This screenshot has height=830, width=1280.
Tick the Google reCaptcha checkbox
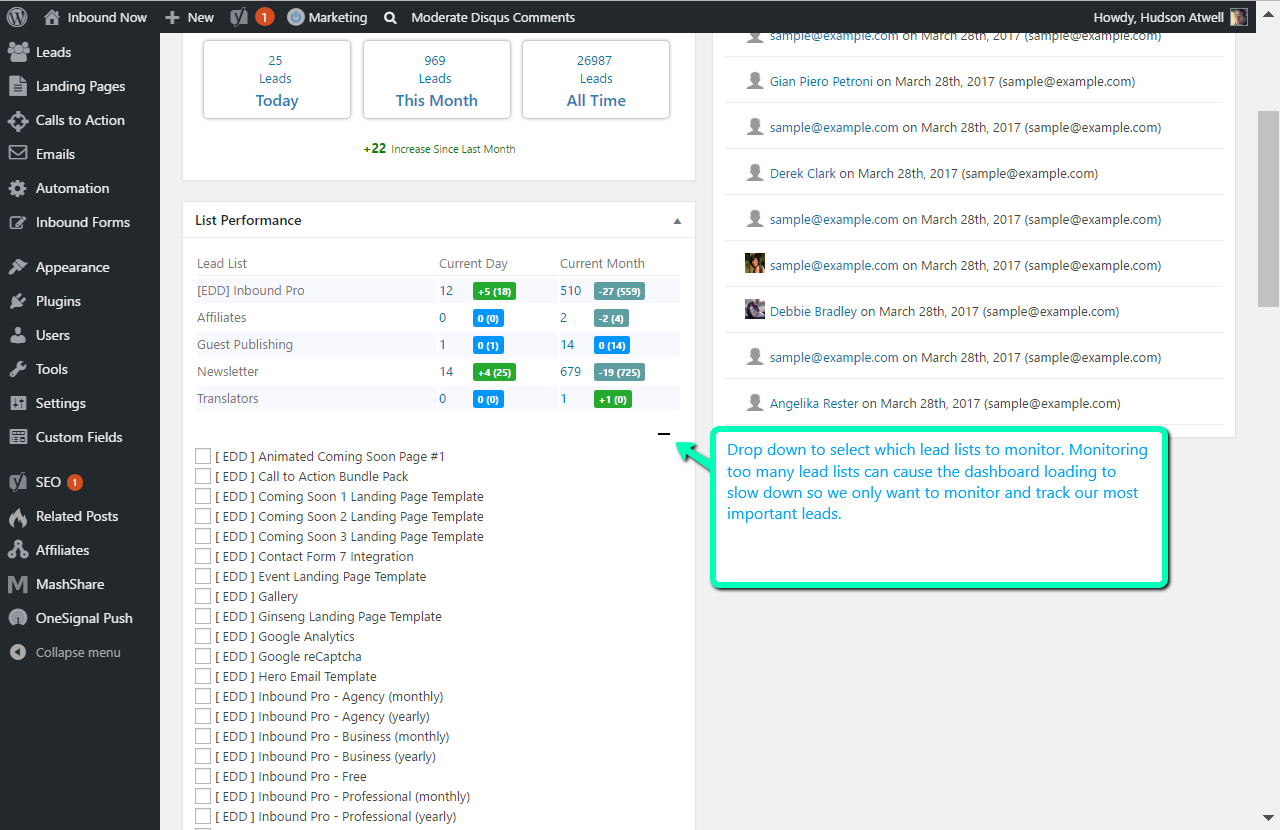(203, 656)
